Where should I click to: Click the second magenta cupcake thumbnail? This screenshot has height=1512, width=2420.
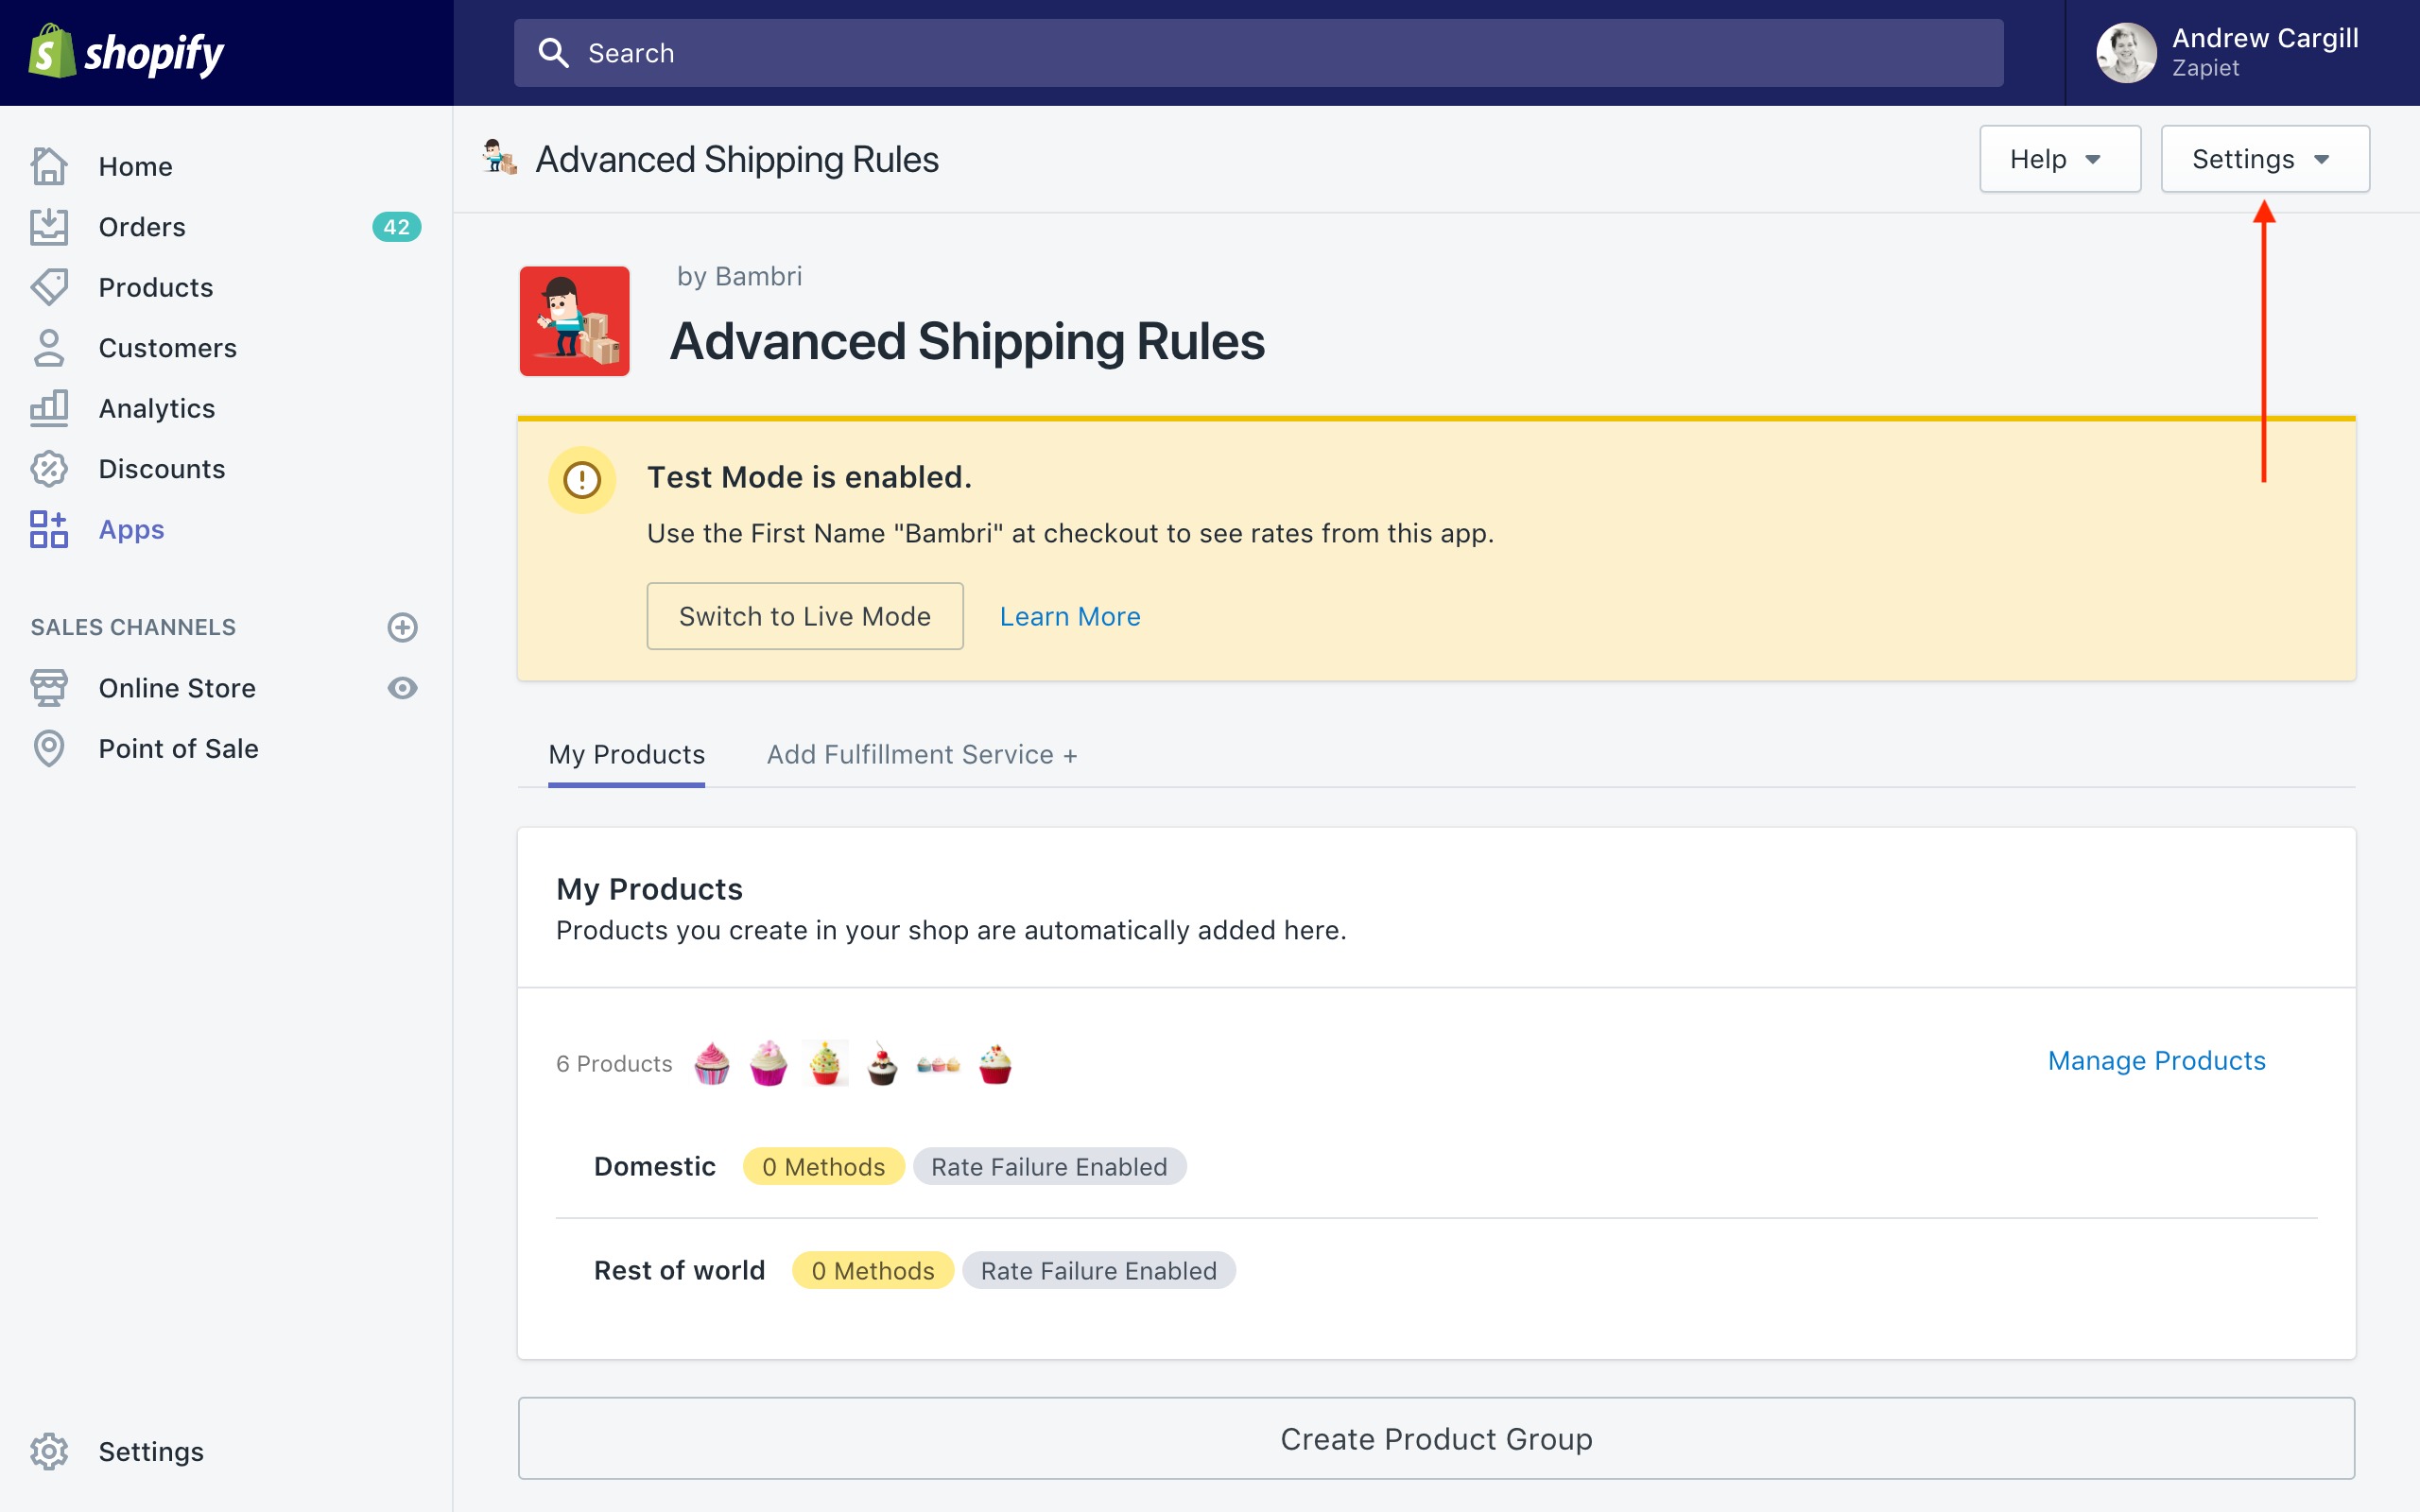768,1063
